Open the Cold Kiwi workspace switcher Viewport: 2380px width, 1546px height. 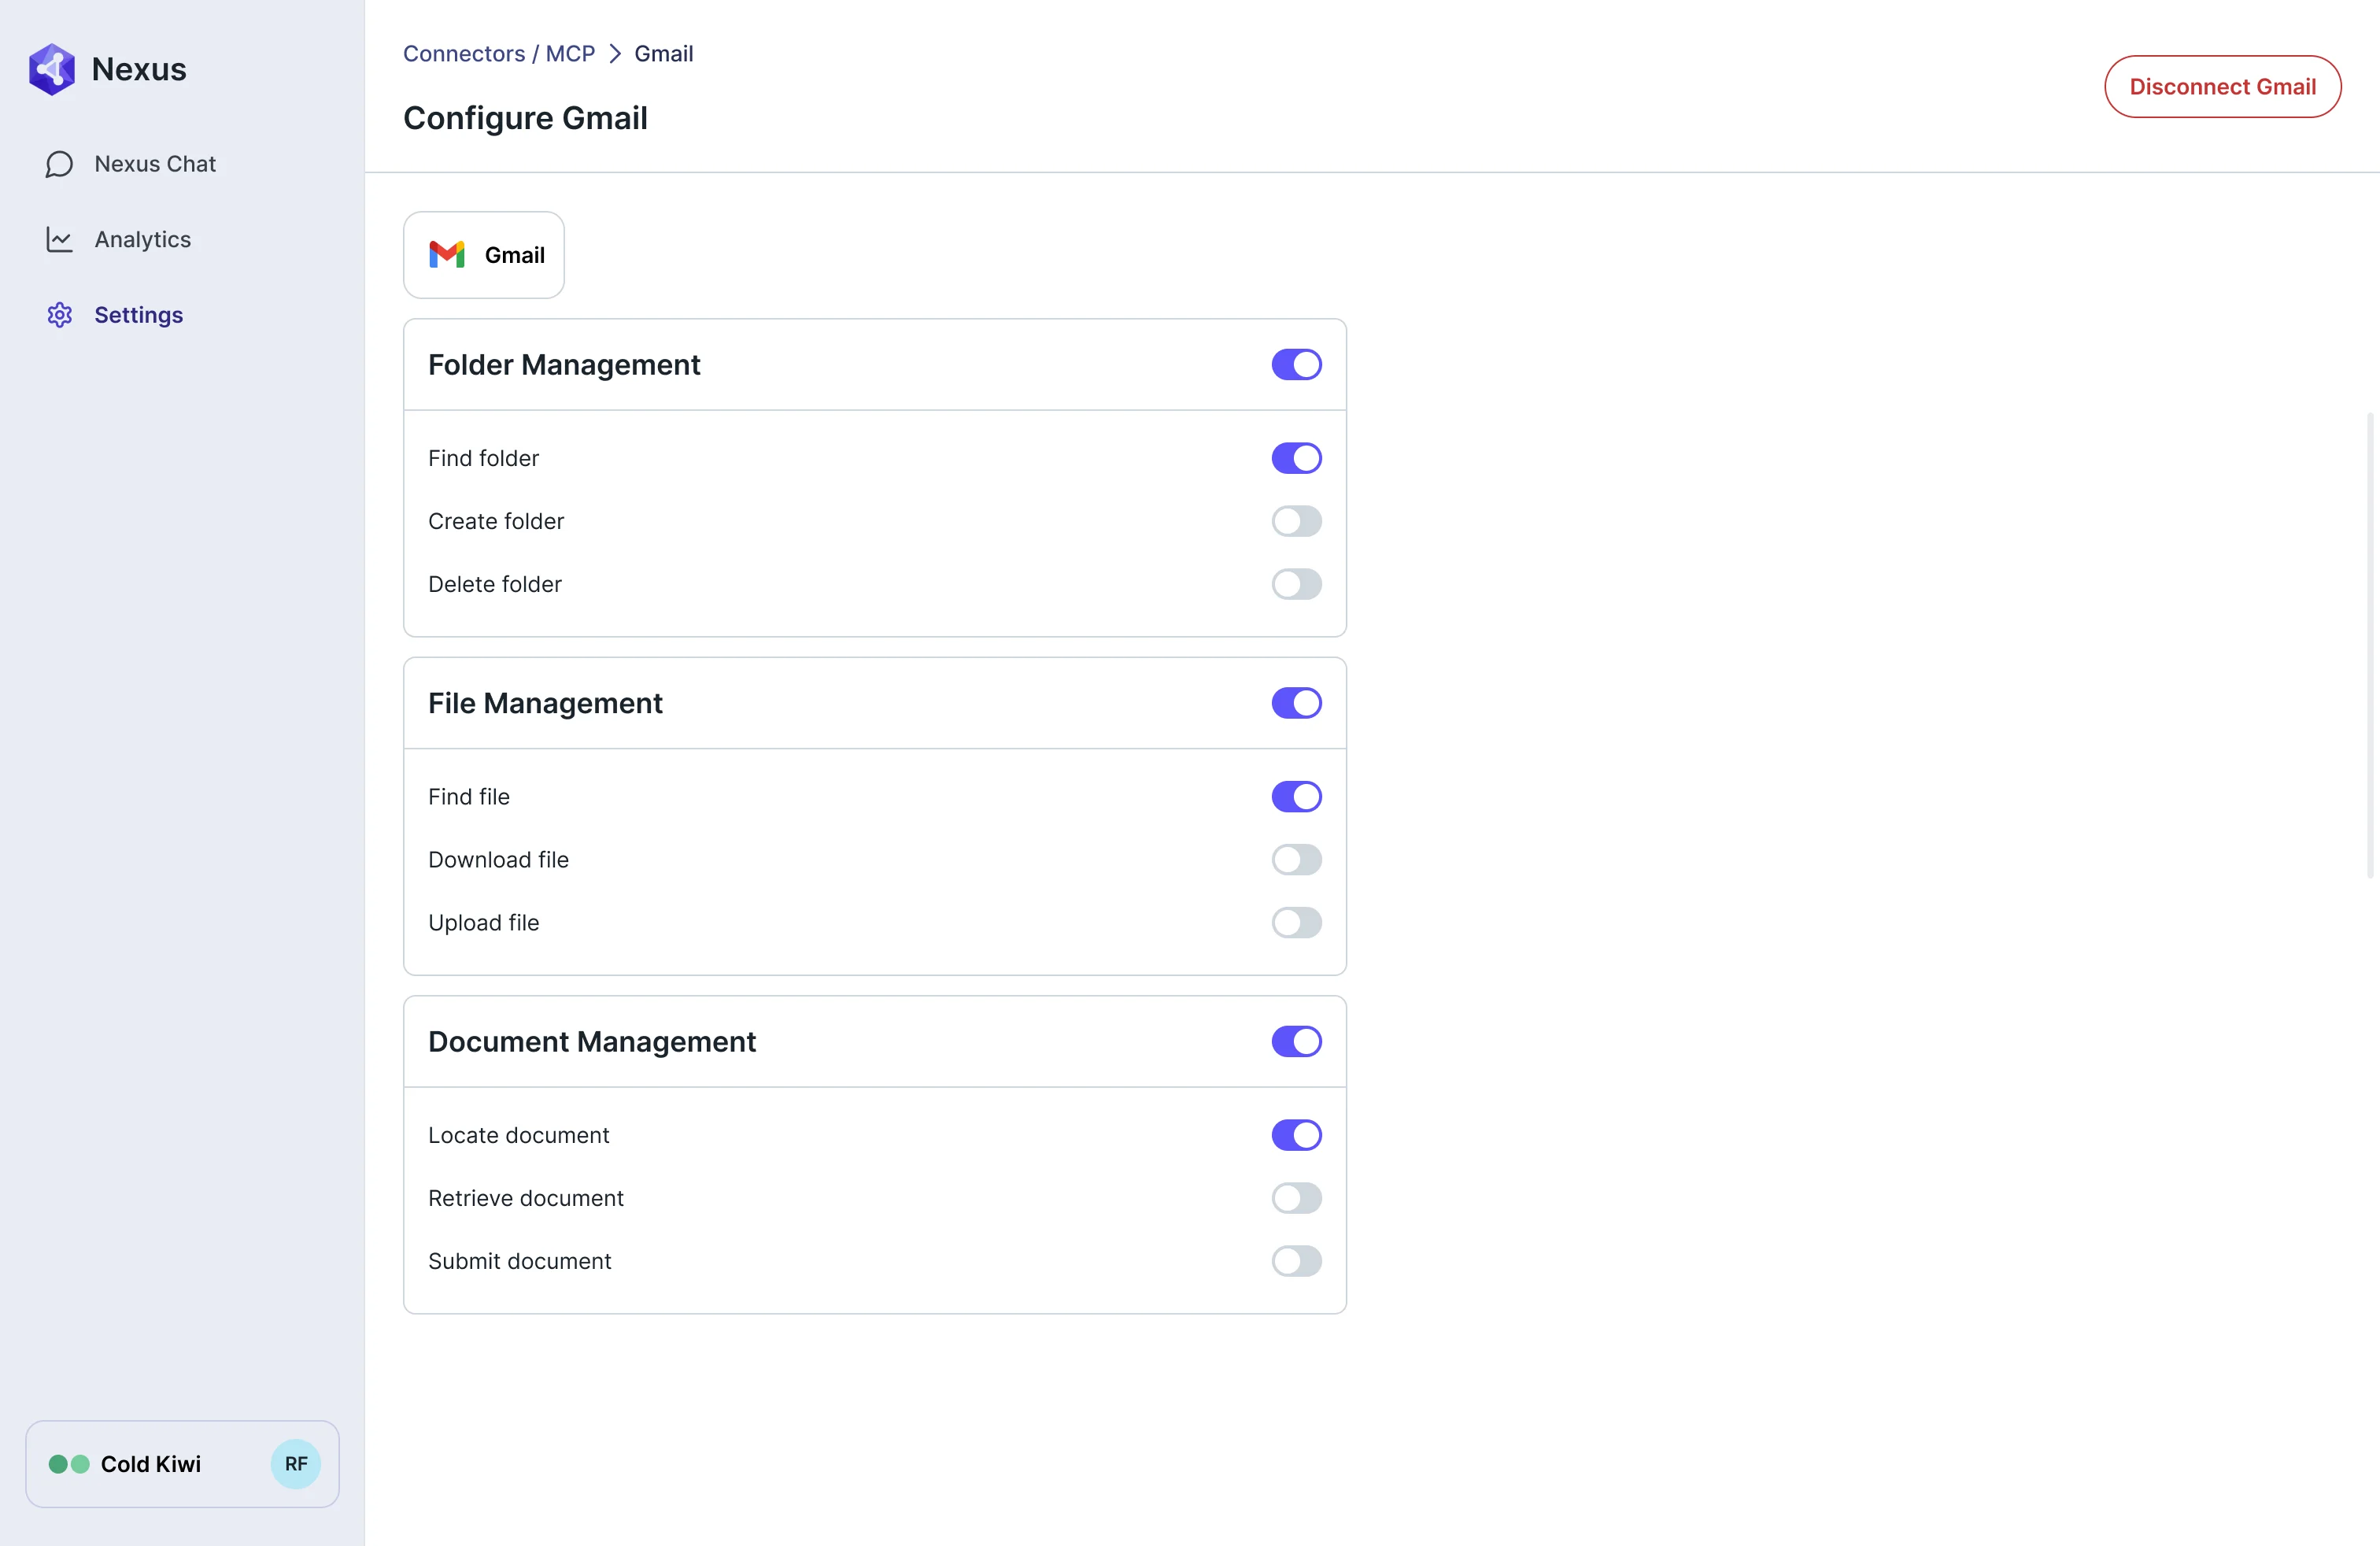pos(182,1464)
